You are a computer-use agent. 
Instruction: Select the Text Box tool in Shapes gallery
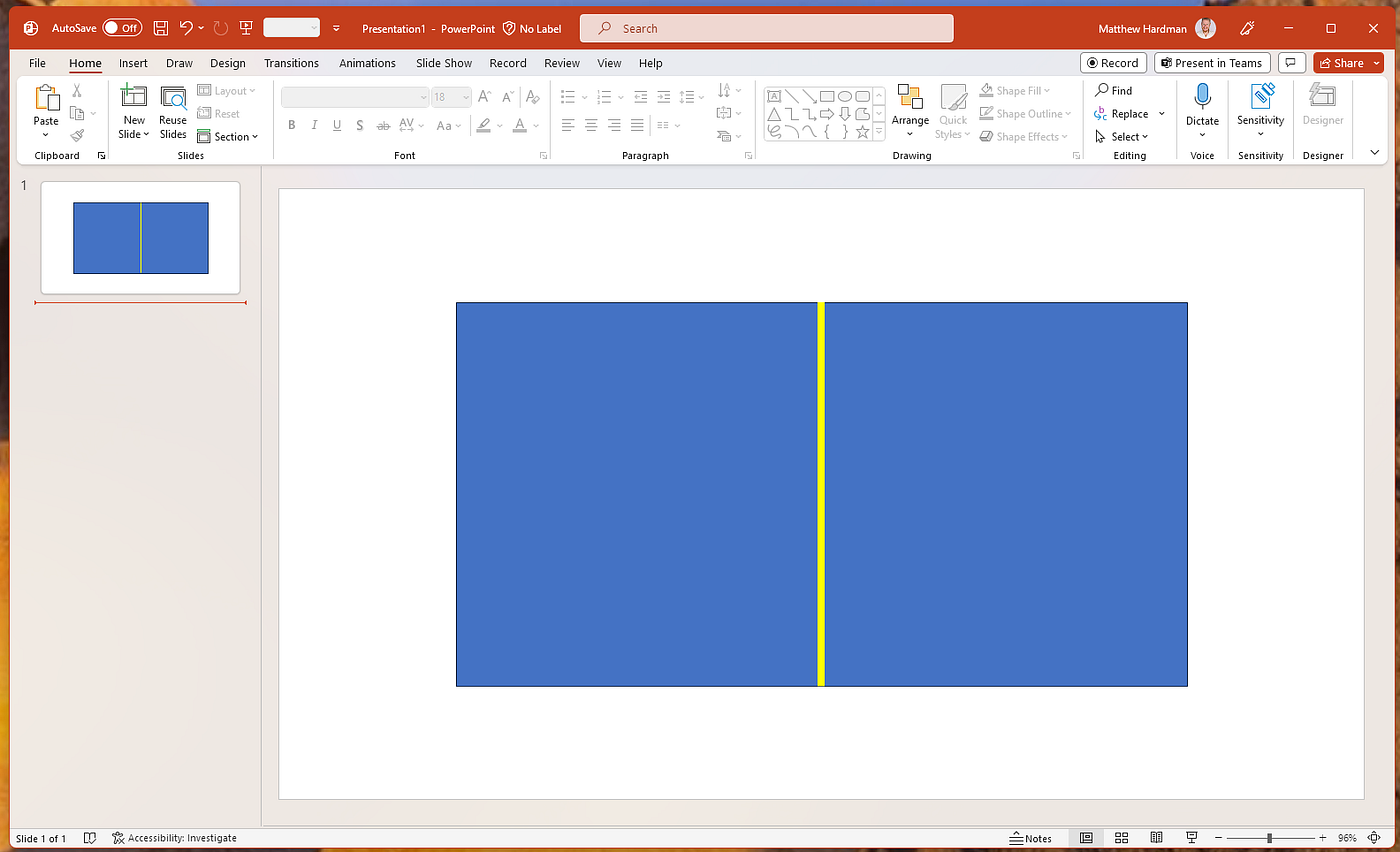coord(773,96)
